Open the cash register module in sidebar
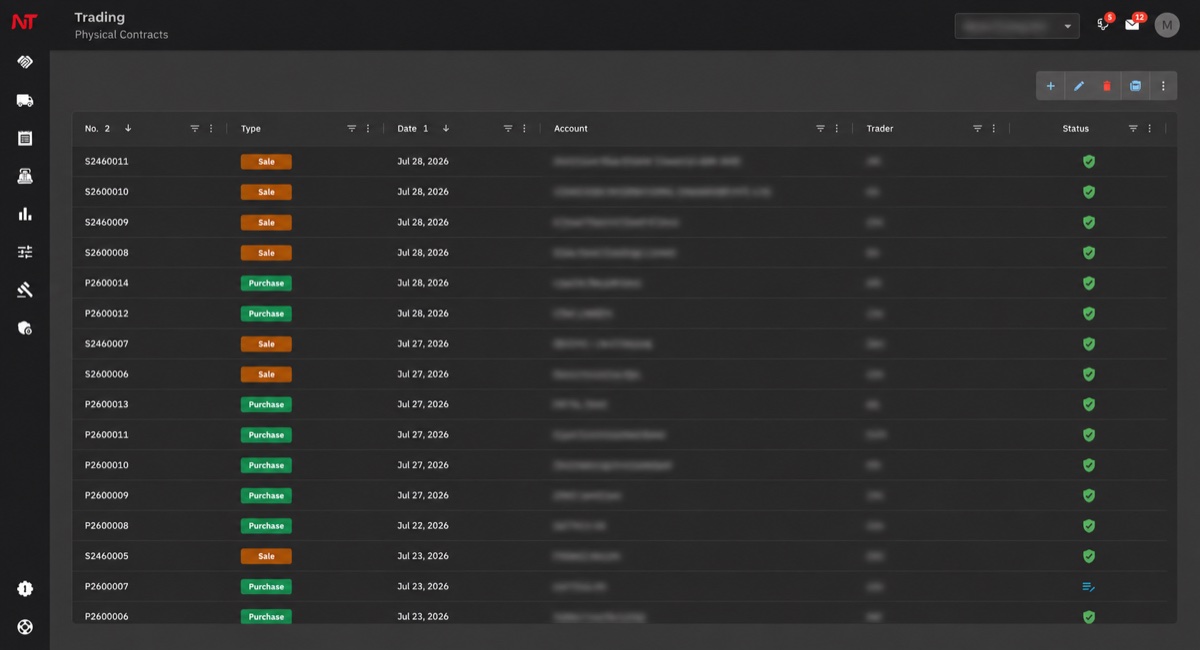This screenshot has height=650, width=1200. [x=25, y=176]
